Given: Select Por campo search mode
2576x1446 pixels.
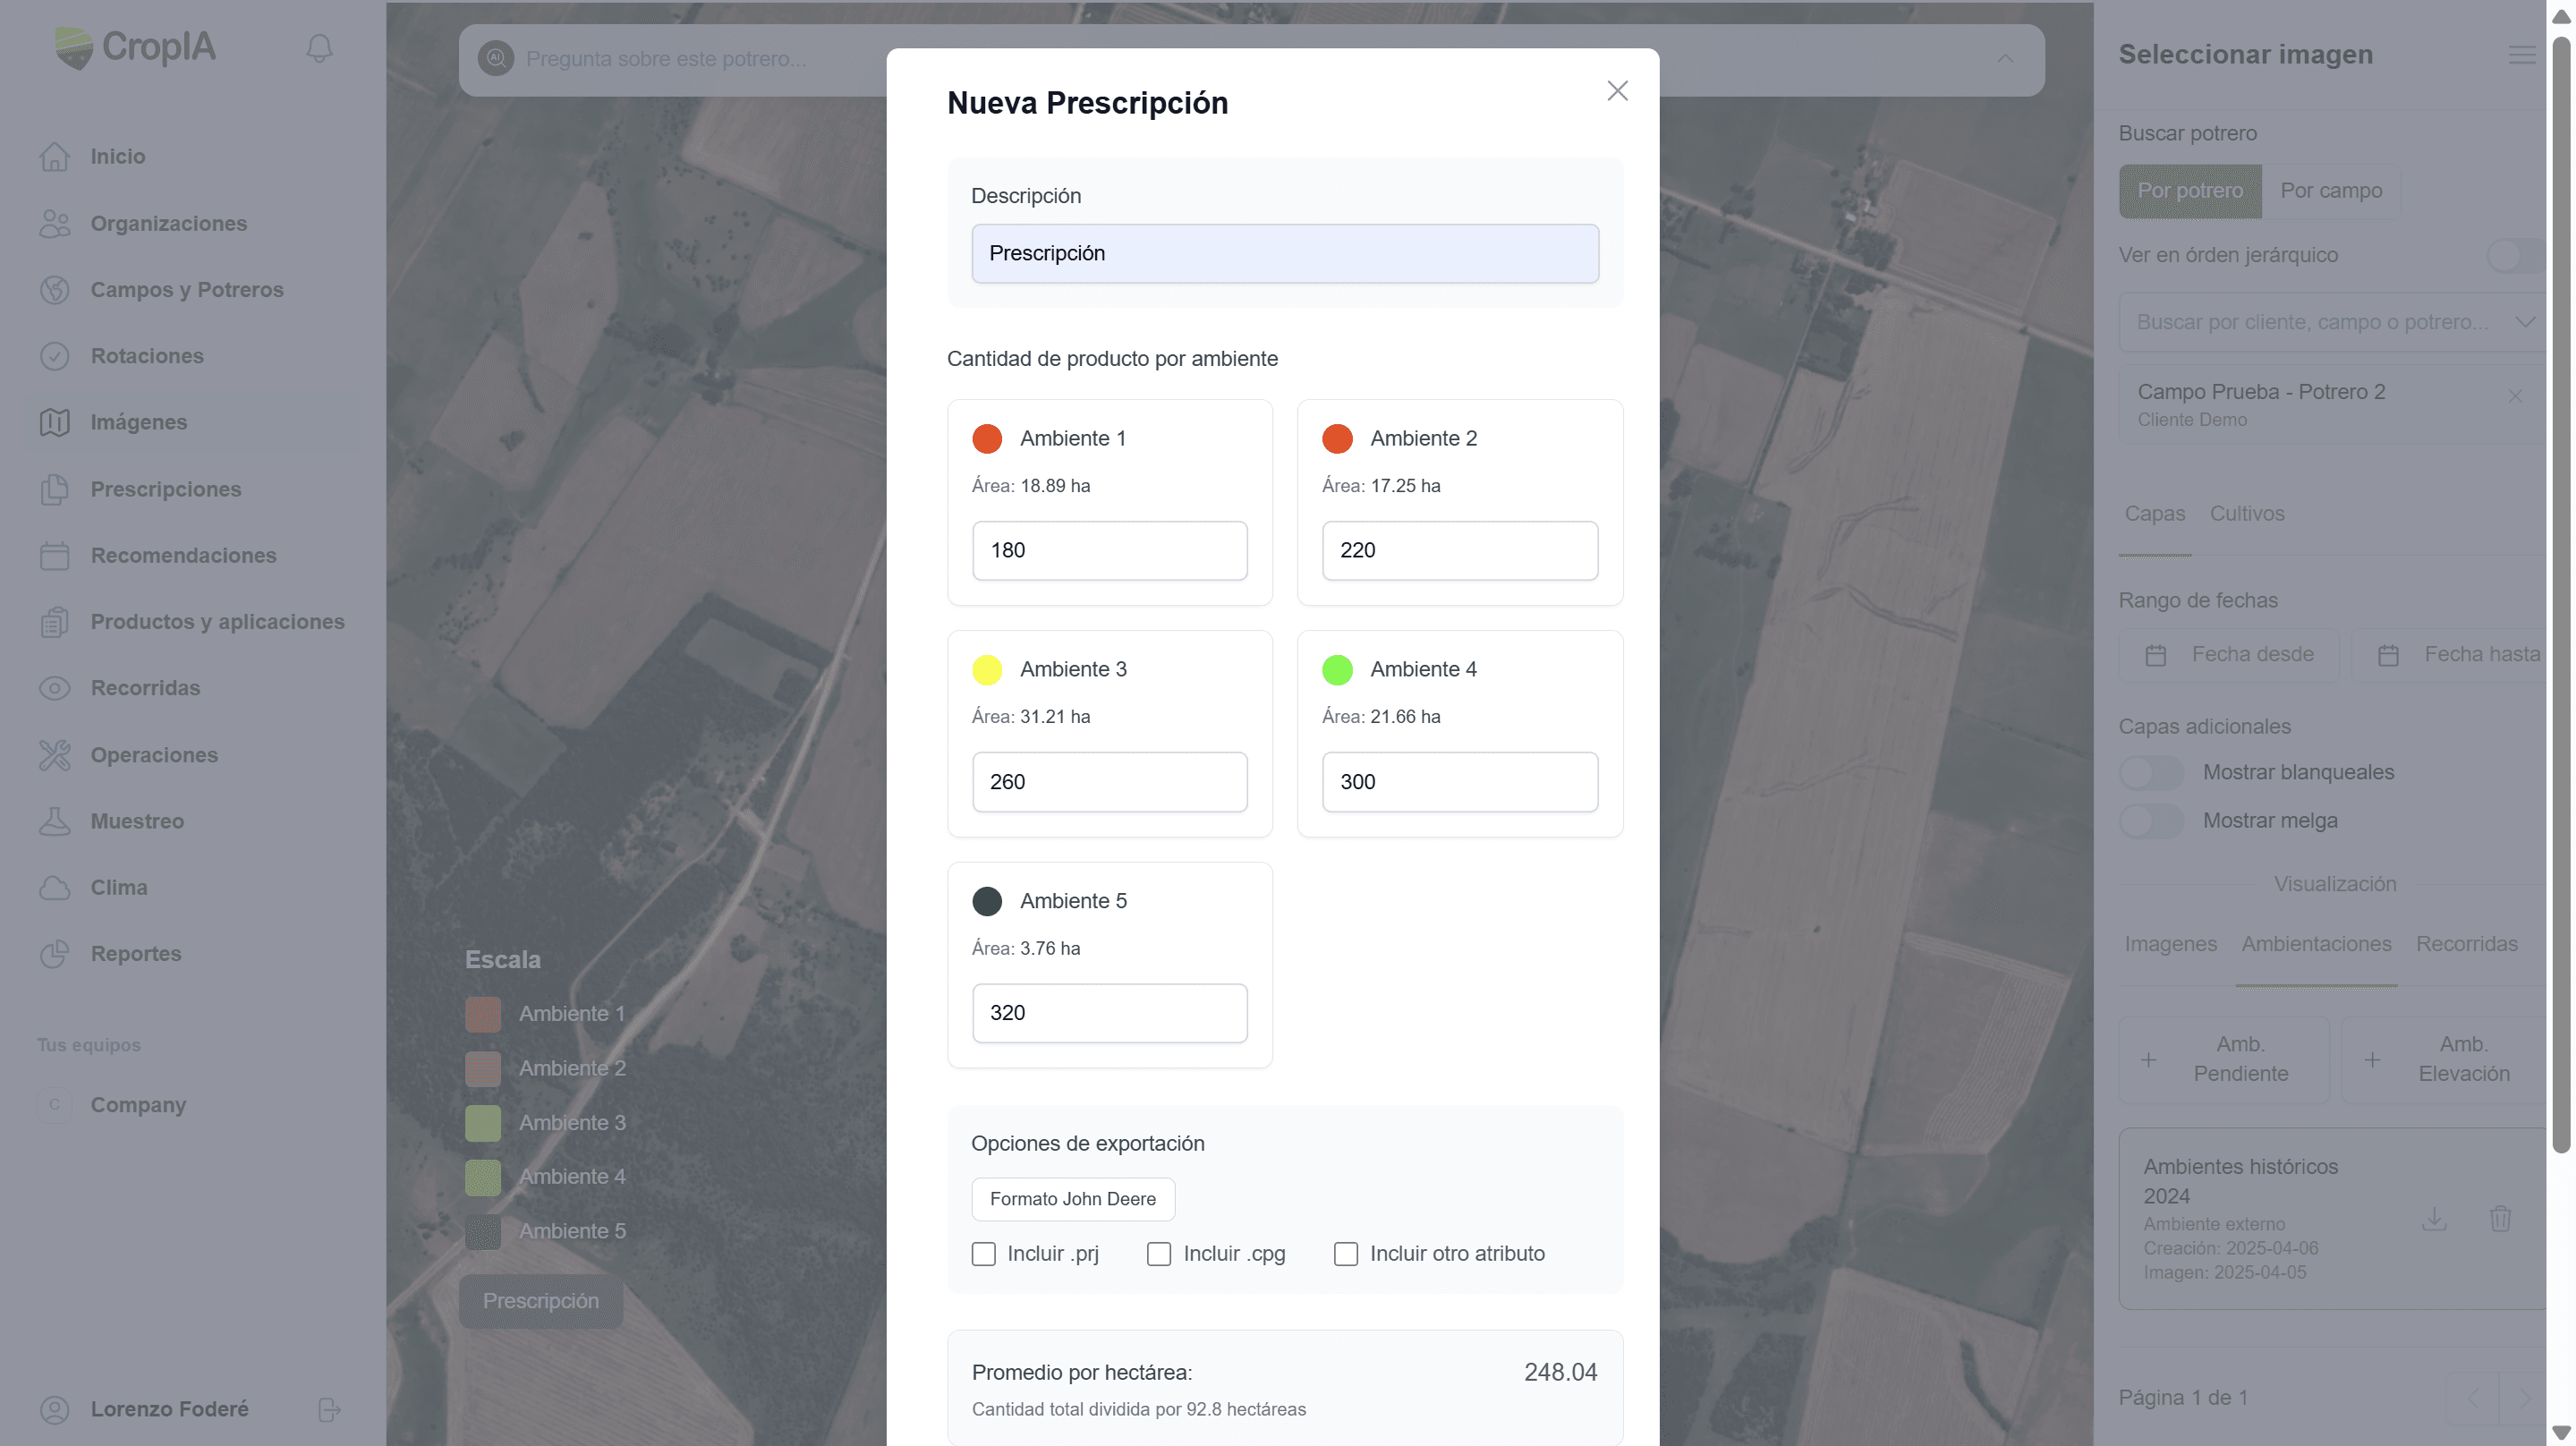Looking at the screenshot, I should [2330, 190].
